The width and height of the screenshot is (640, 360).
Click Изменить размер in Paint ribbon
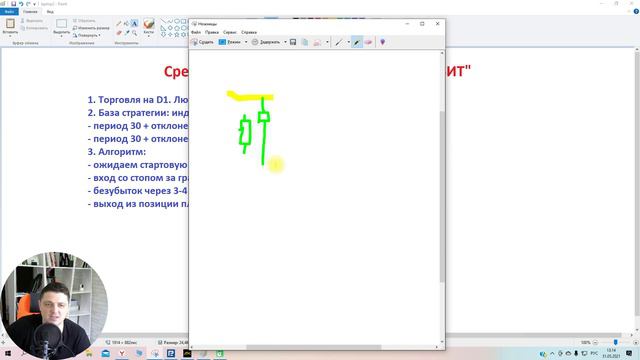pyautogui.click(x=91, y=28)
